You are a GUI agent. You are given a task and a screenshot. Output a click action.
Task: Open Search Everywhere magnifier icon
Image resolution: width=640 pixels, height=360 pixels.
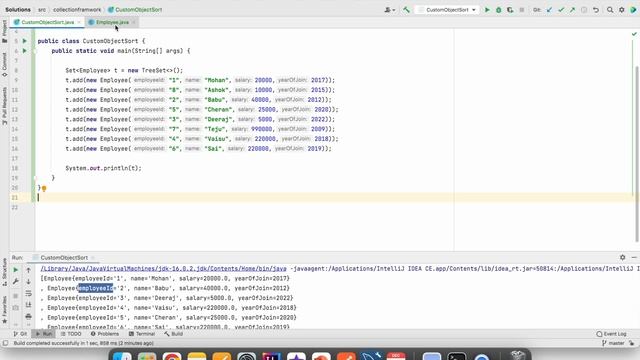[610, 9]
